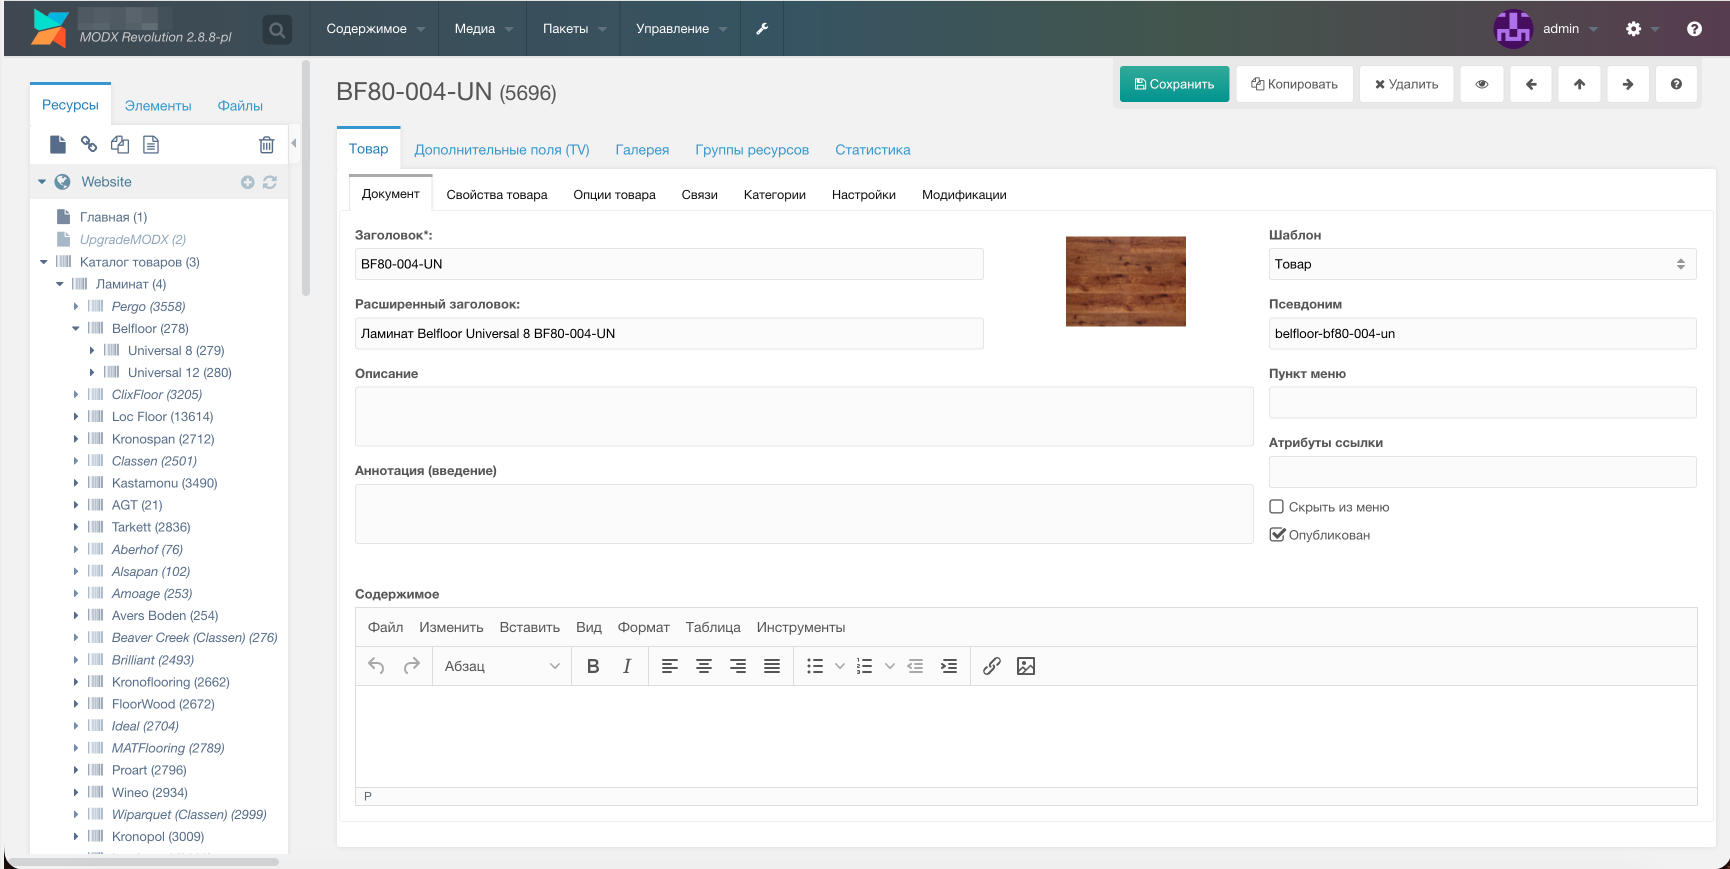Viewport: 1730px width, 869px height.
Task: Insert an image in the editor
Action: point(1026,666)
